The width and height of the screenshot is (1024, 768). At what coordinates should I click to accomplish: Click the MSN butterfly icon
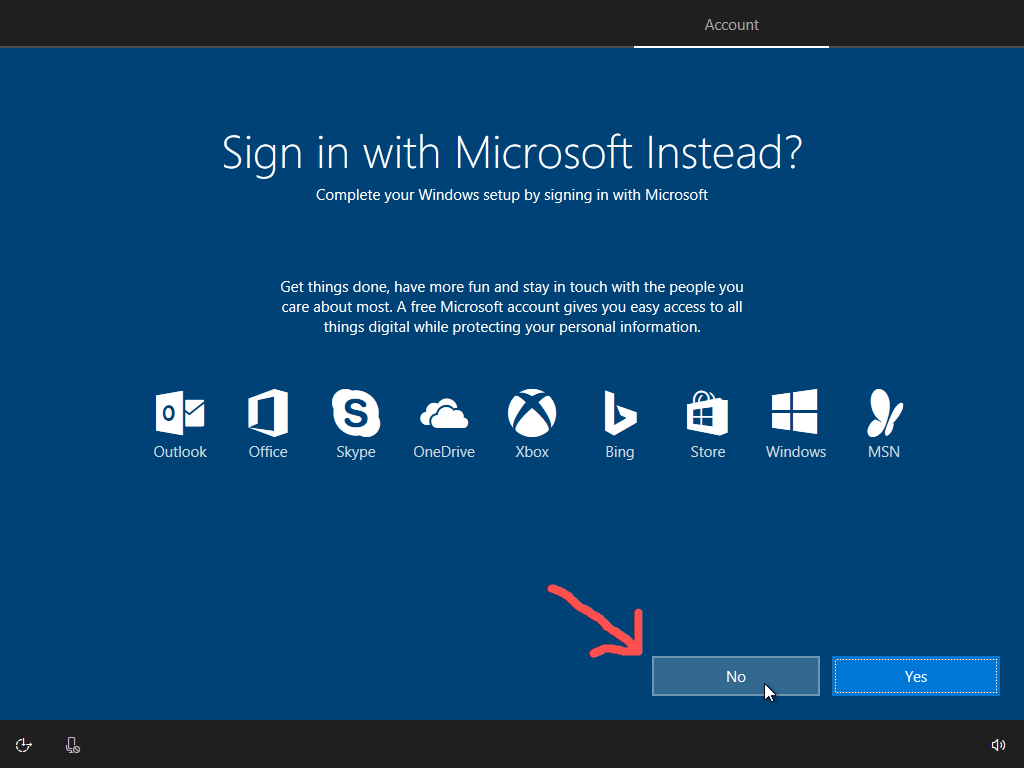tap(884, 413)
